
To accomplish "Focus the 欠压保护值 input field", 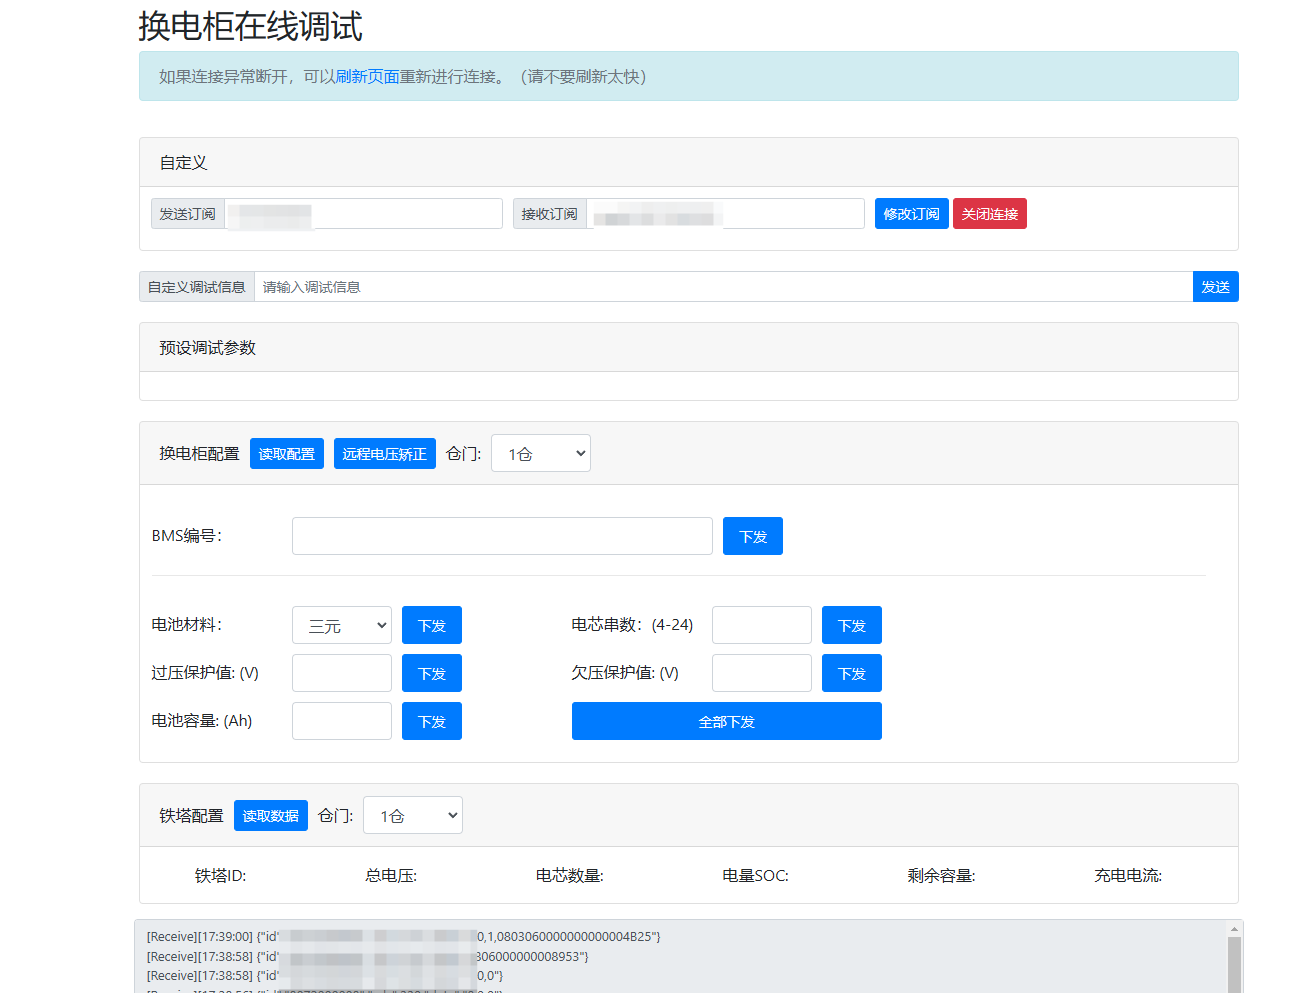I will [x=762, y=673].
